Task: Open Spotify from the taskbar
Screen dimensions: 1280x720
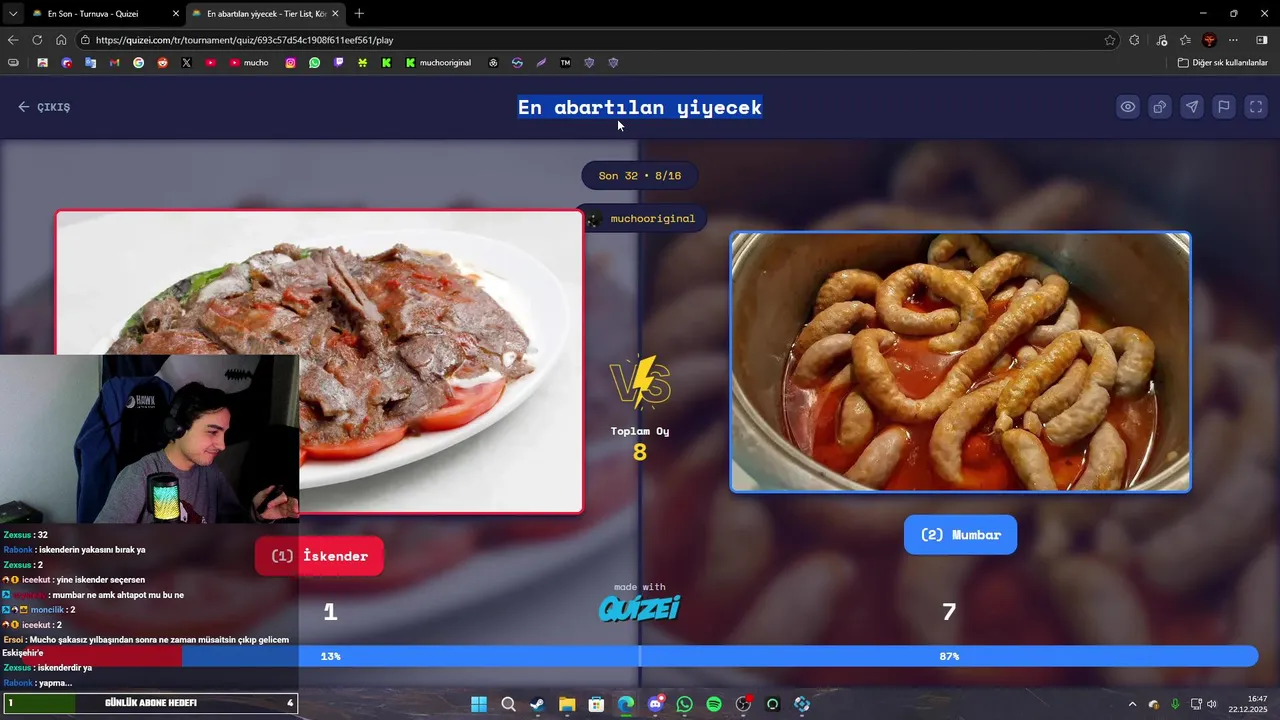Action: [x=714, y=704]
